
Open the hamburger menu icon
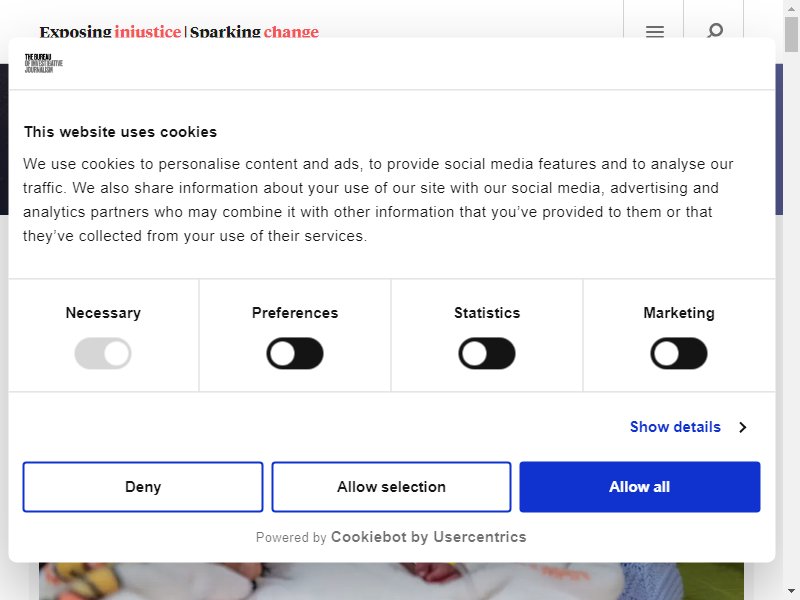coord(655,32)
